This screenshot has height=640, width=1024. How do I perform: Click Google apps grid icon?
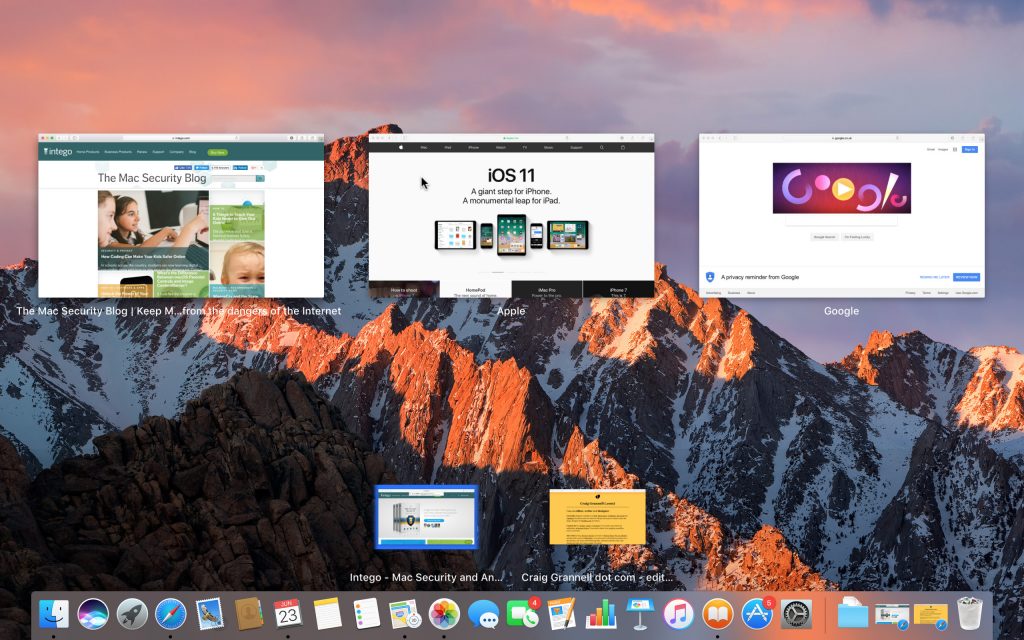[x=955, y=150]
